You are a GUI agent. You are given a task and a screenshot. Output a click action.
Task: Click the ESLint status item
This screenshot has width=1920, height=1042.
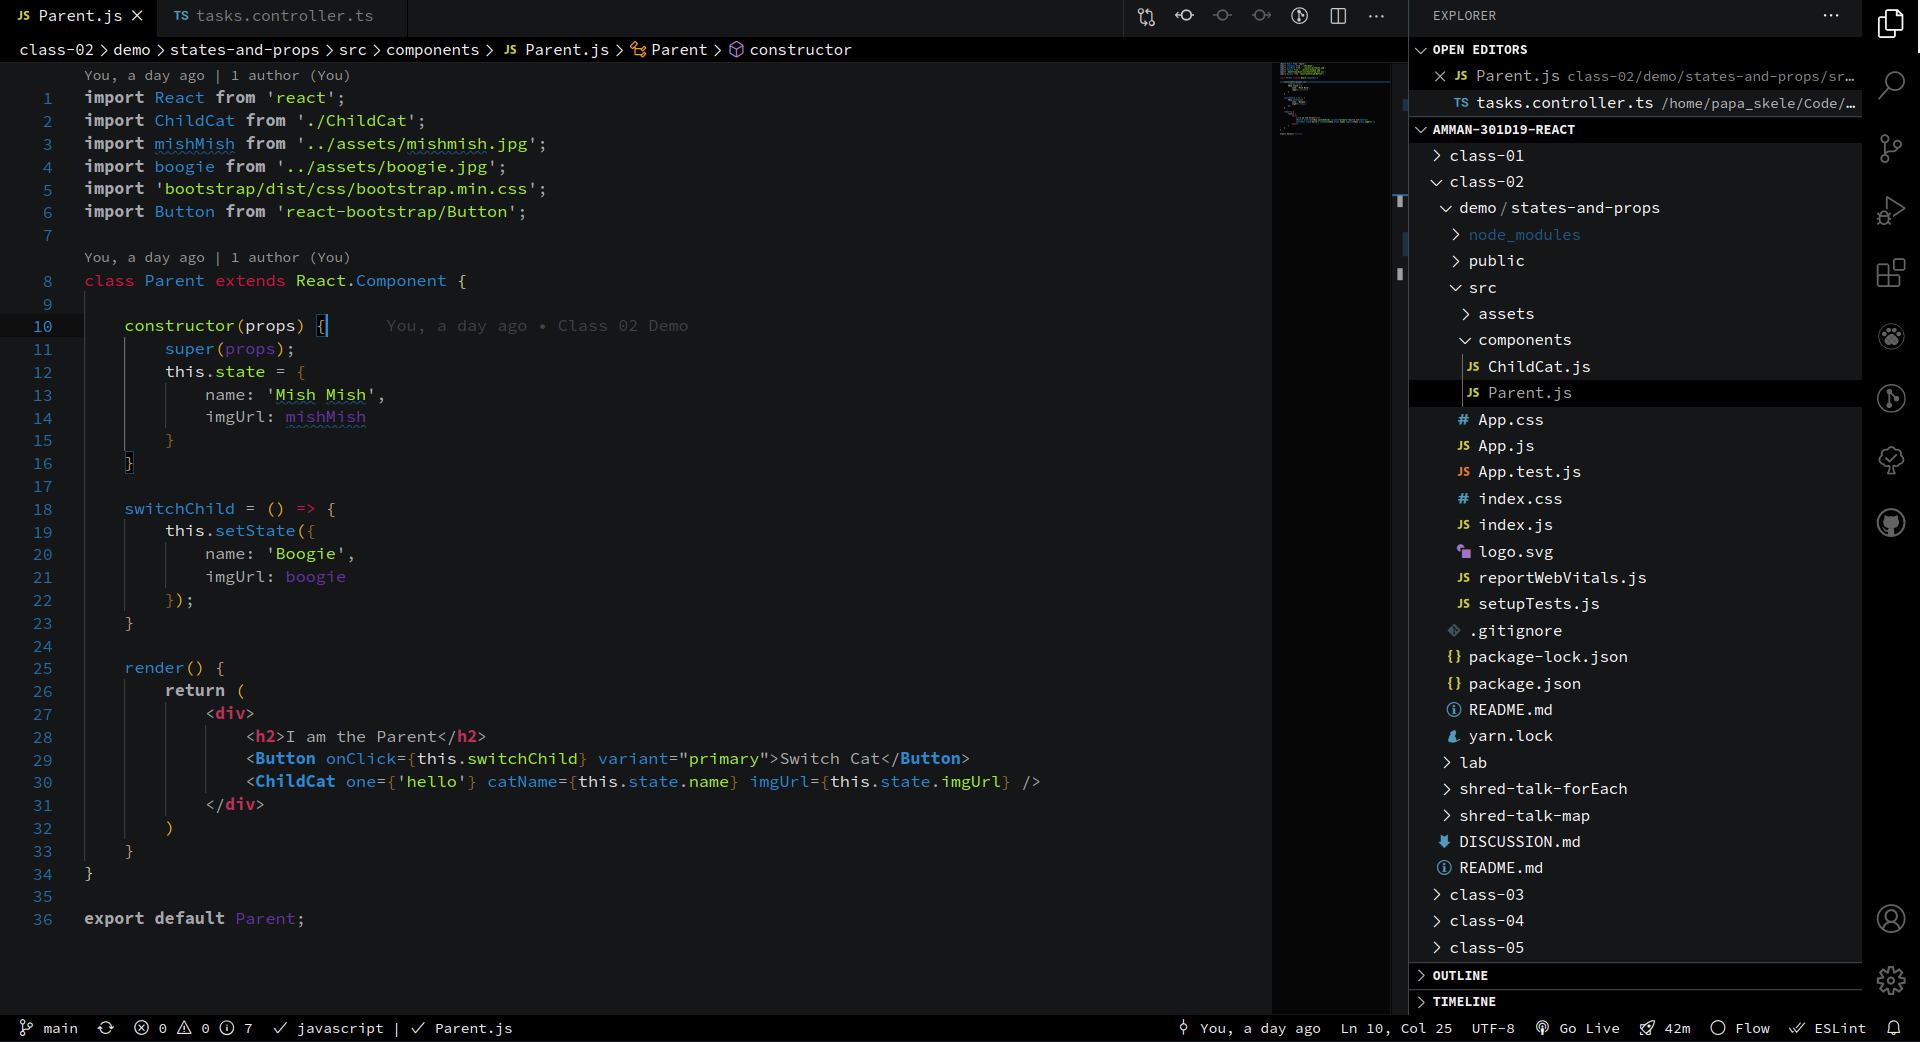1828,1028
